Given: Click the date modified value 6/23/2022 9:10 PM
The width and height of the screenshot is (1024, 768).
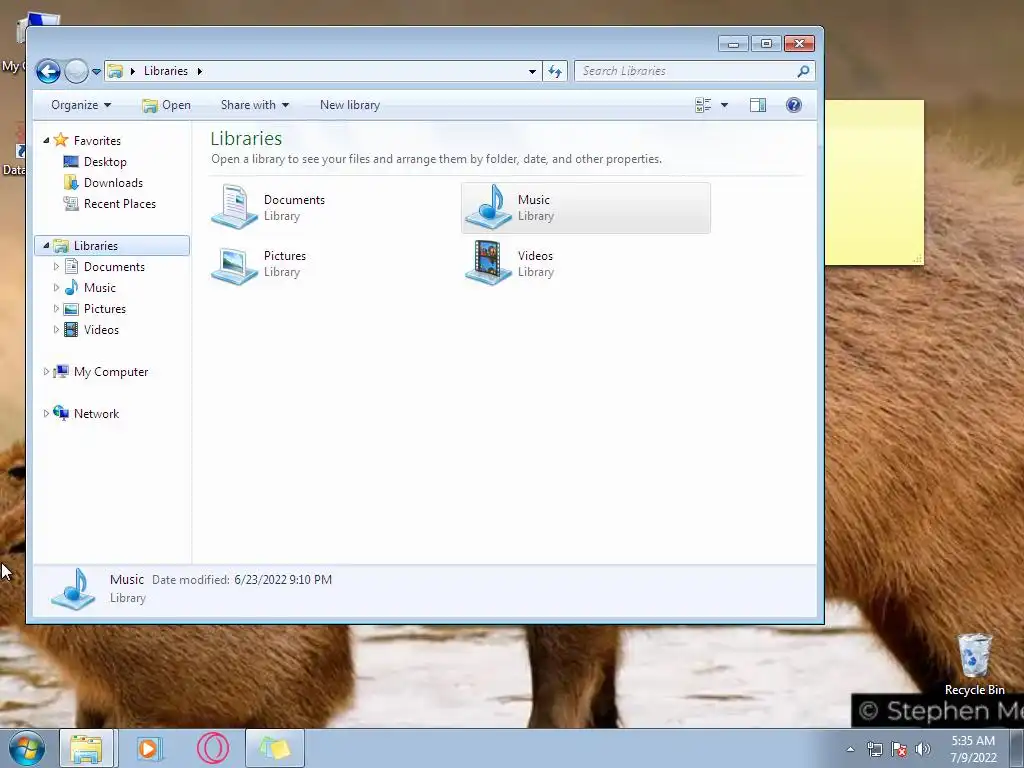Looking at the screenshot, I should (283, 580).
